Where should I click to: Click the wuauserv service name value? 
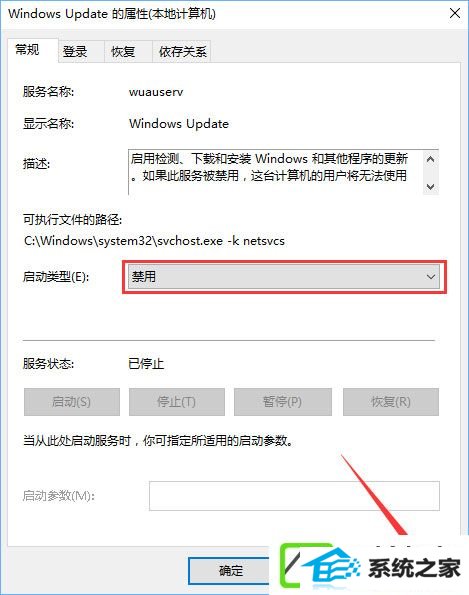point(156,92)
